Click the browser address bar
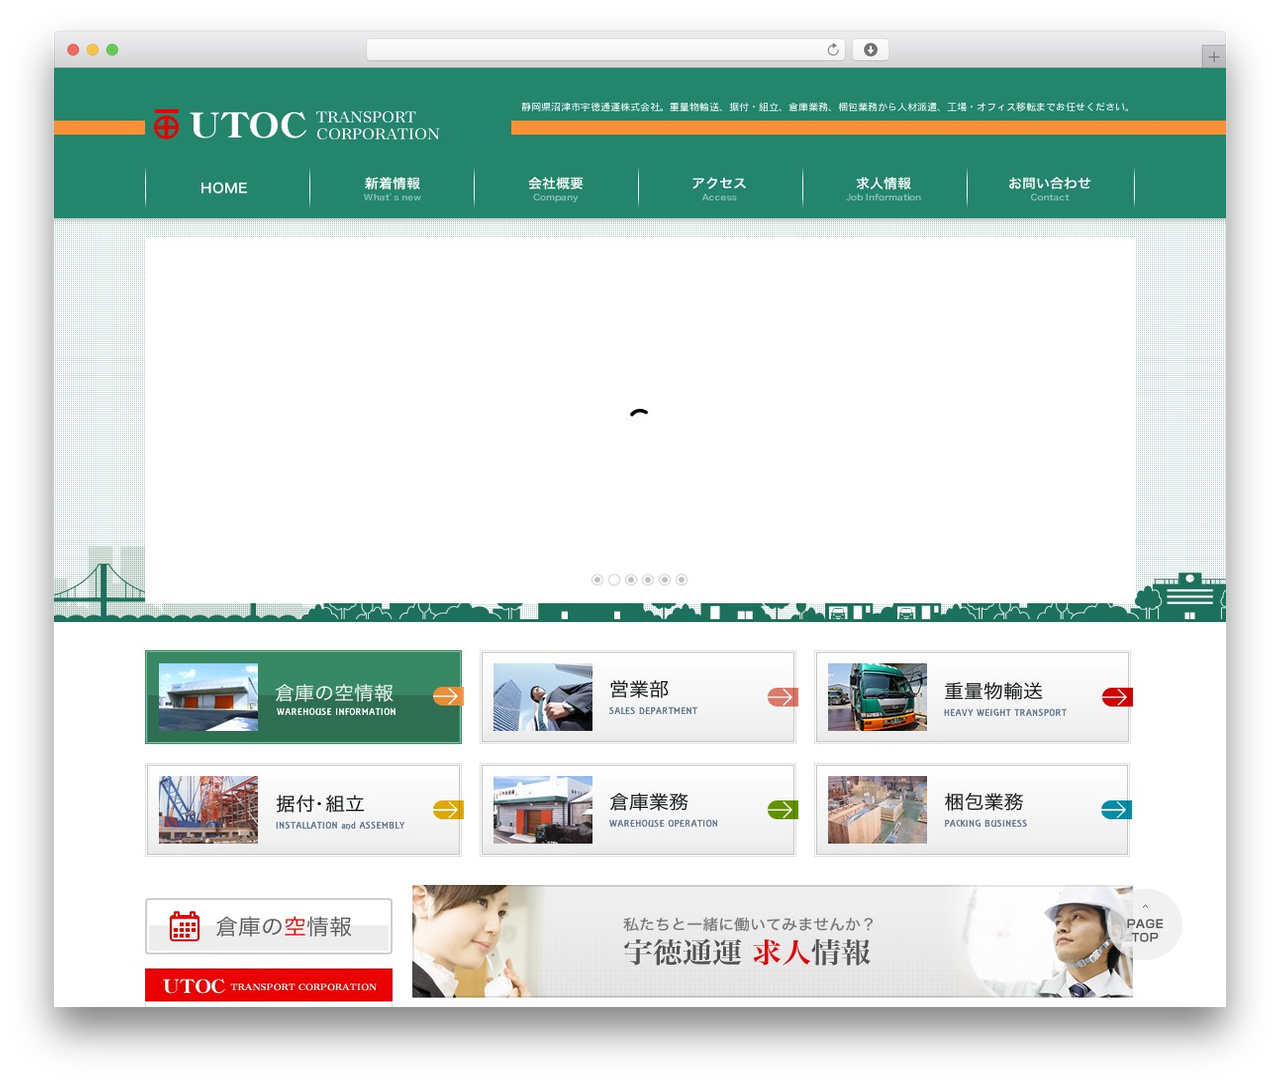This screenshot has width=1280, height=1084. point(605,50)
